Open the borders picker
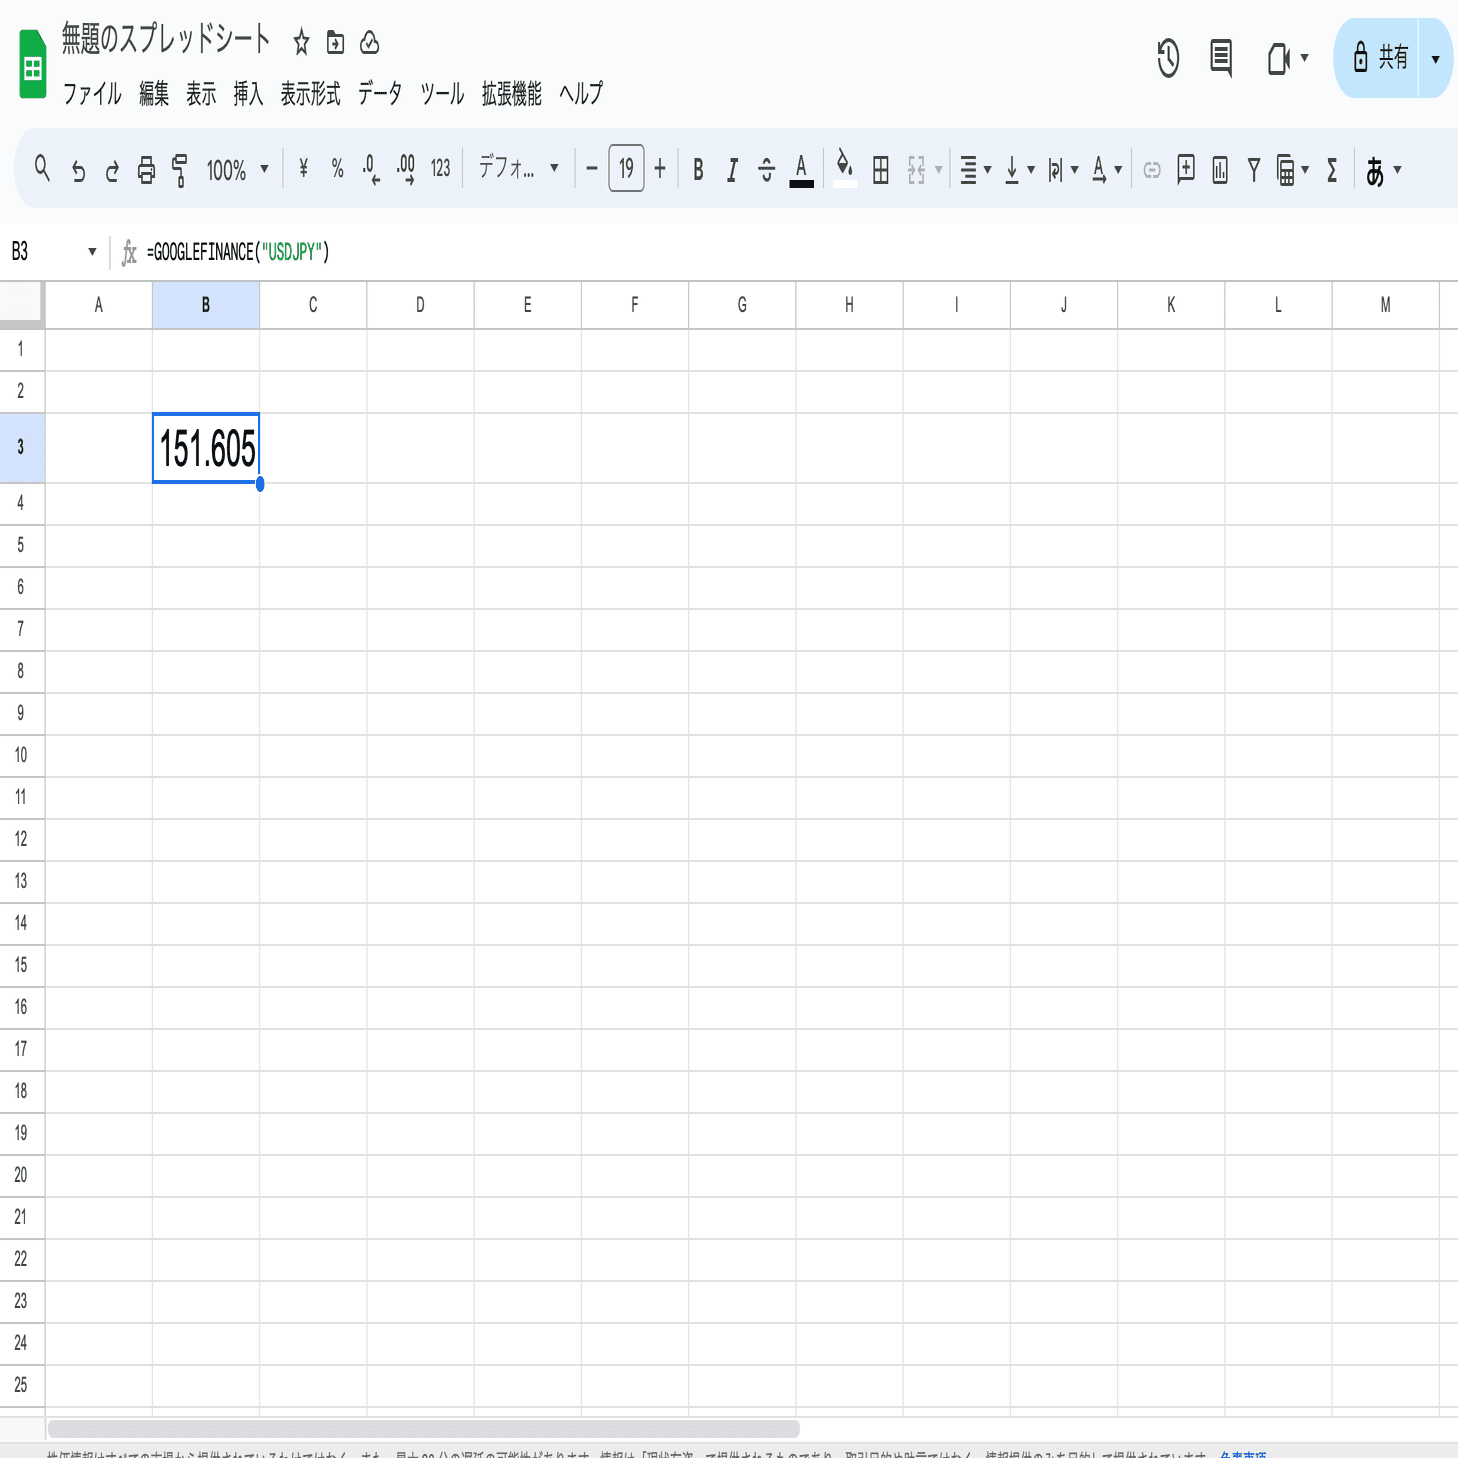 pos(880,170)
